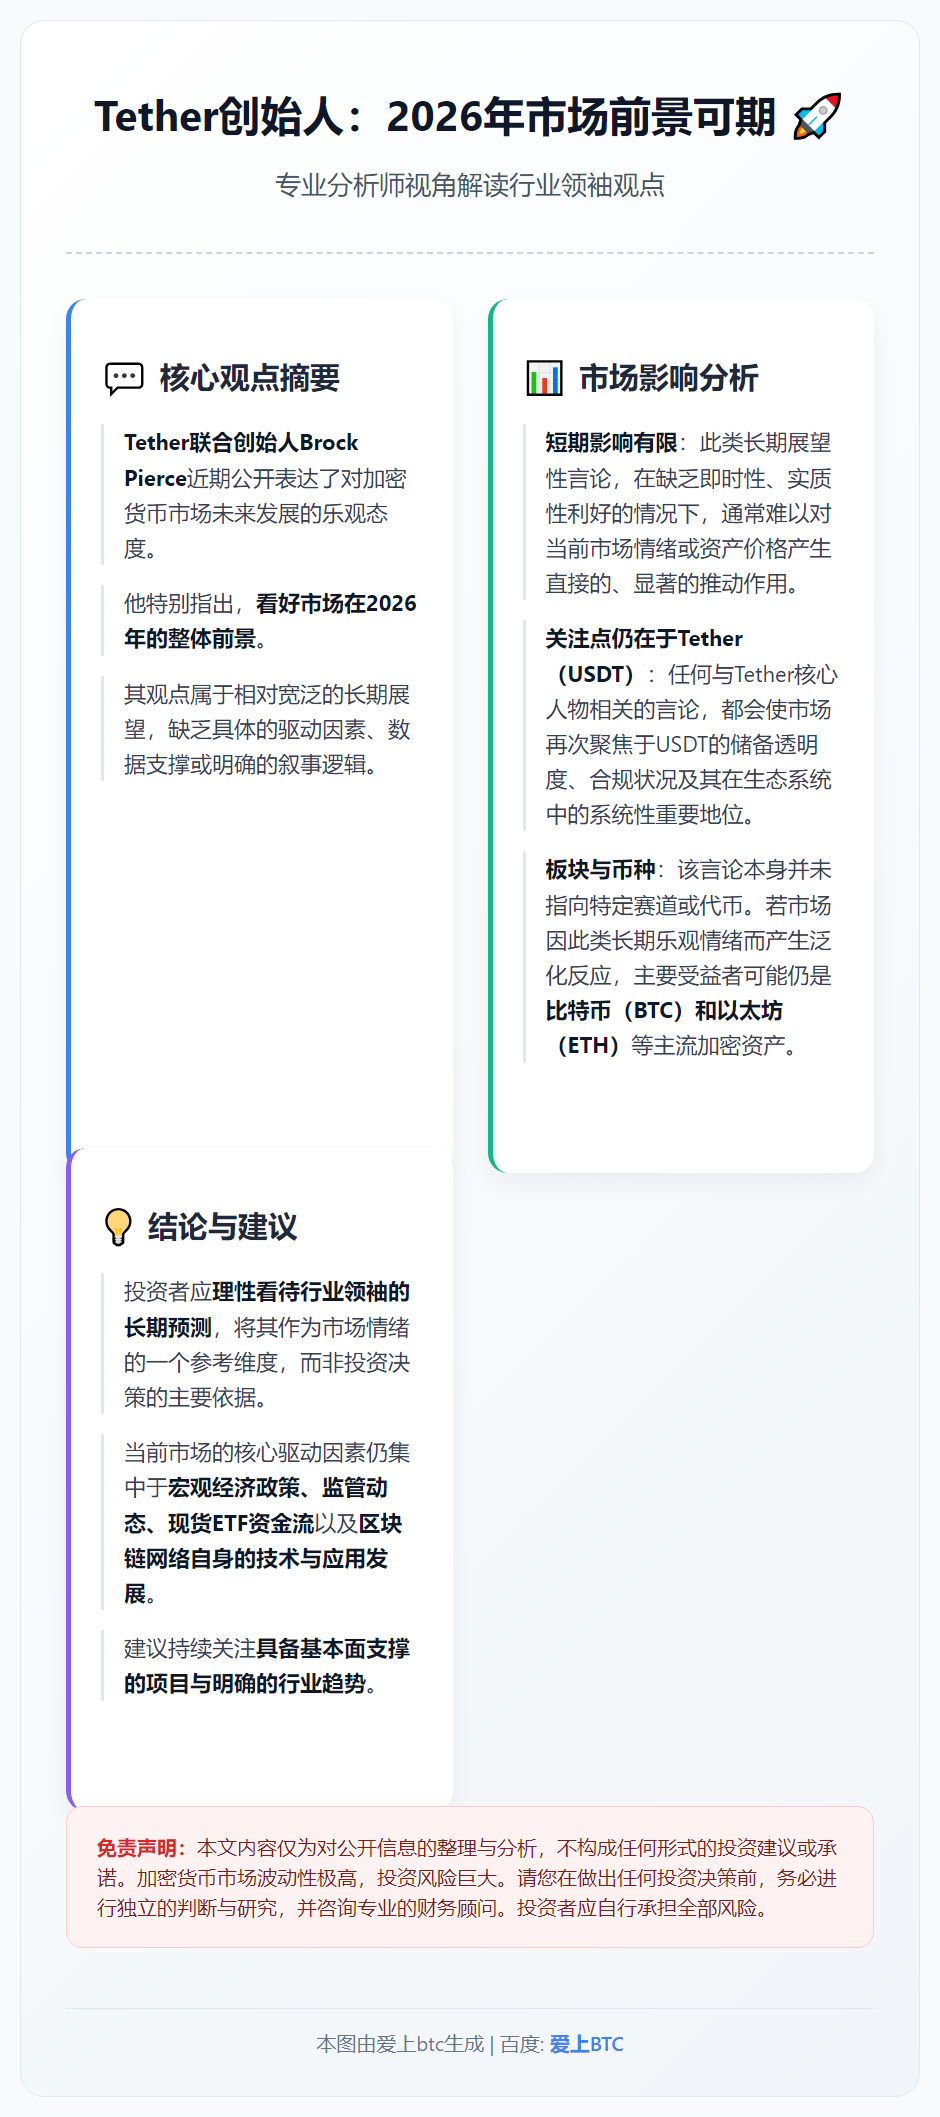The width and height of the screenshot is (940, 2117).
Task: Click the footer text 本图由爱上btc生成
Action: pos(400,2044)
